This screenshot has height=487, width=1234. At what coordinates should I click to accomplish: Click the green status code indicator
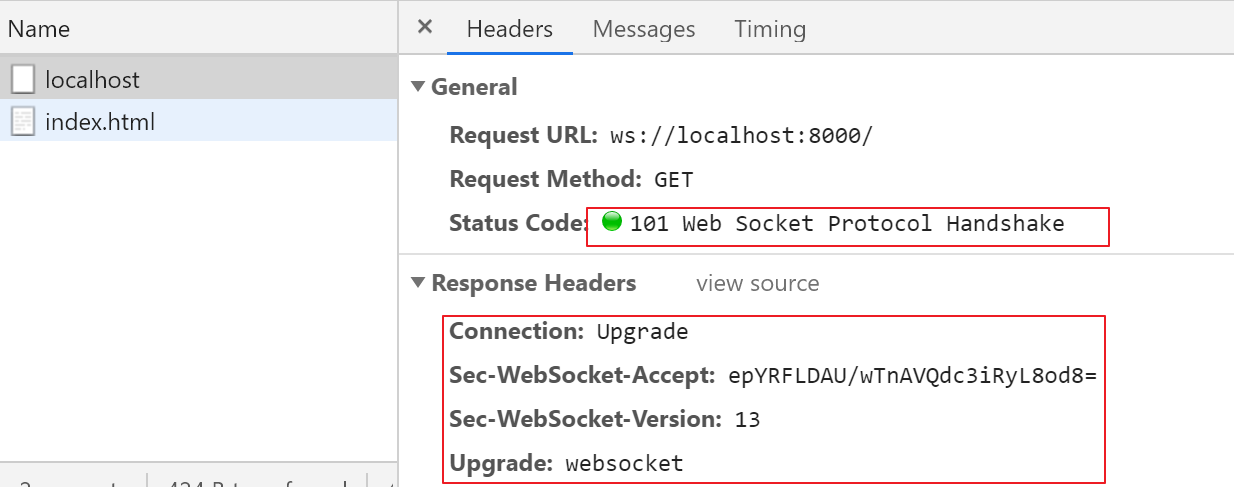612,222
